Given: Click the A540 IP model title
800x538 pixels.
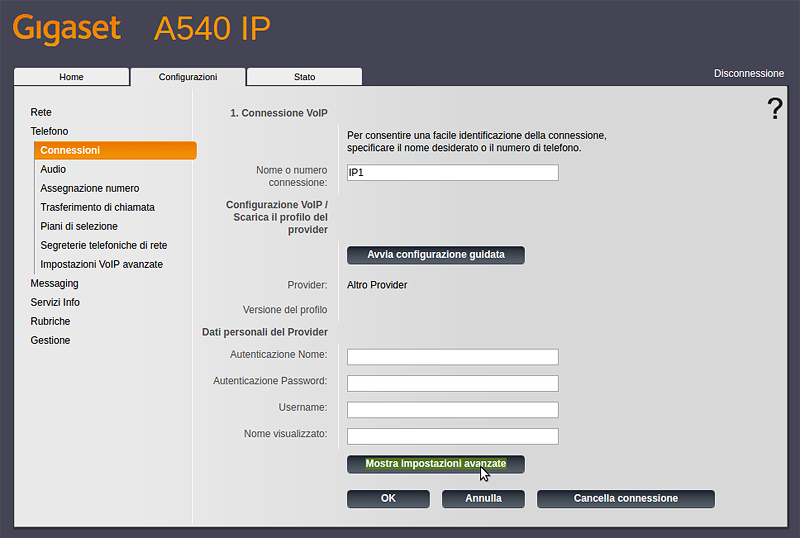Looking at the screenshot, I should [x=212, y=29].
